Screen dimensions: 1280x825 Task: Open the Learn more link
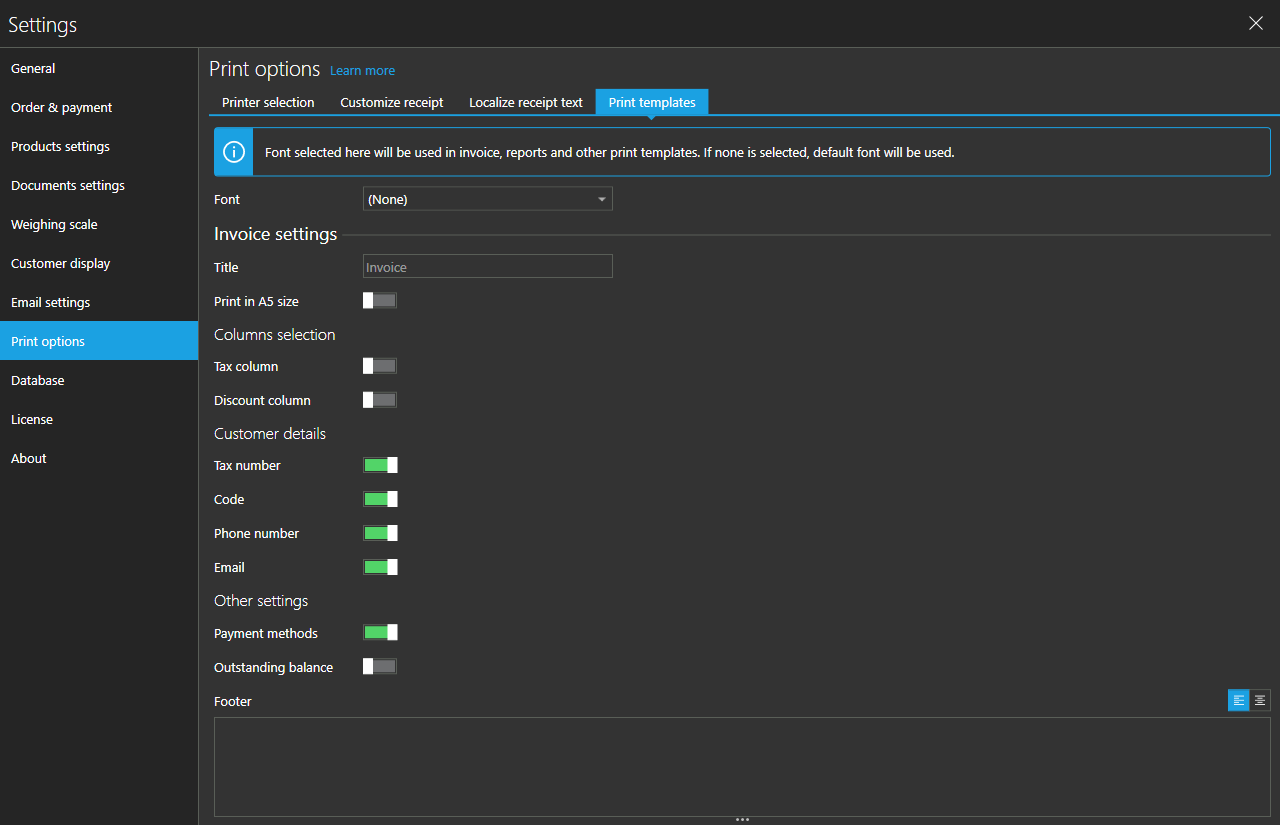[362, 71]
